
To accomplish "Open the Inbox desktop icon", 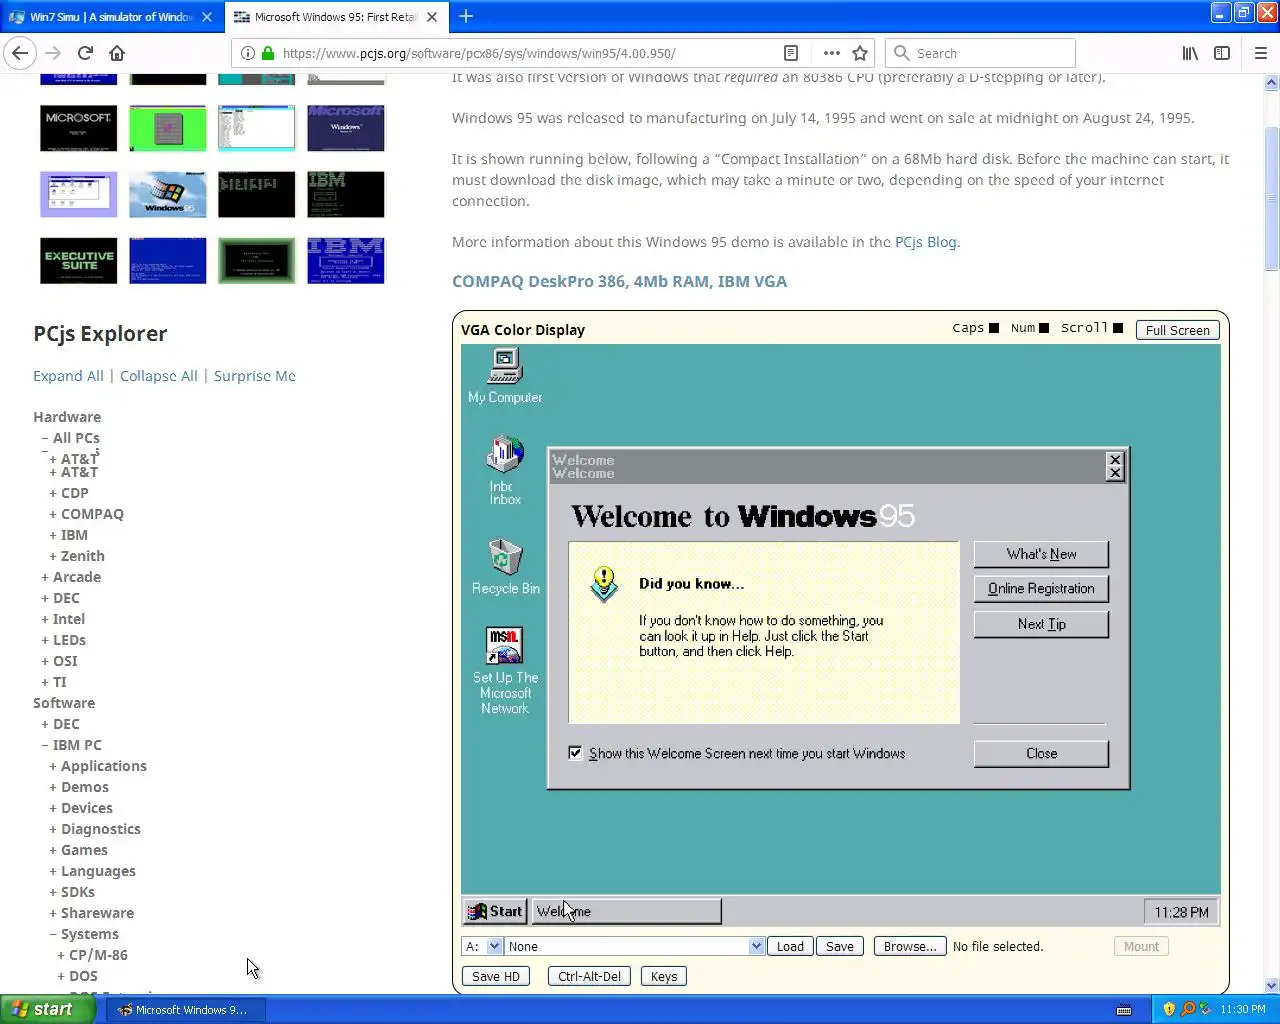I will pos(505,470).
